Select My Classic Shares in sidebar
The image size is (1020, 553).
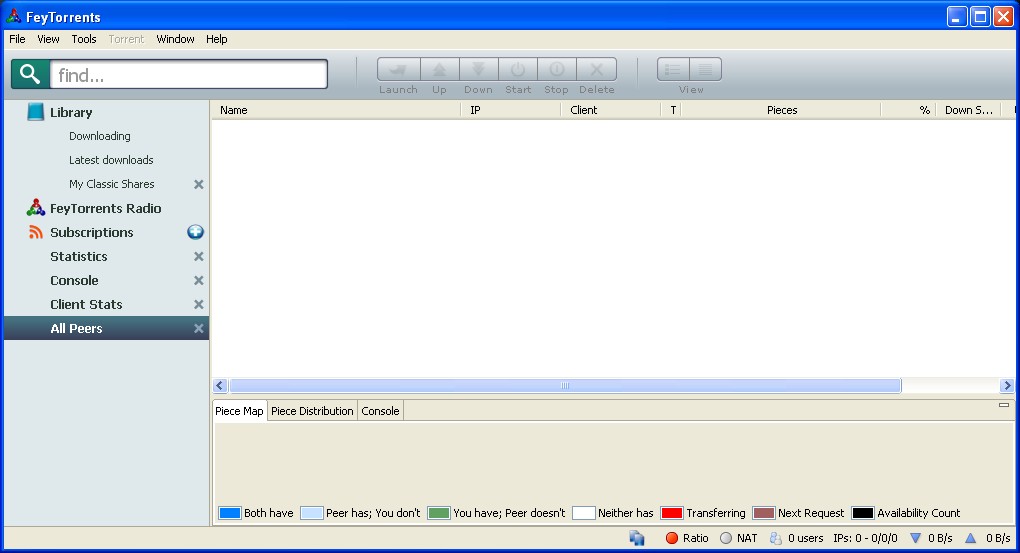point(112,184)
